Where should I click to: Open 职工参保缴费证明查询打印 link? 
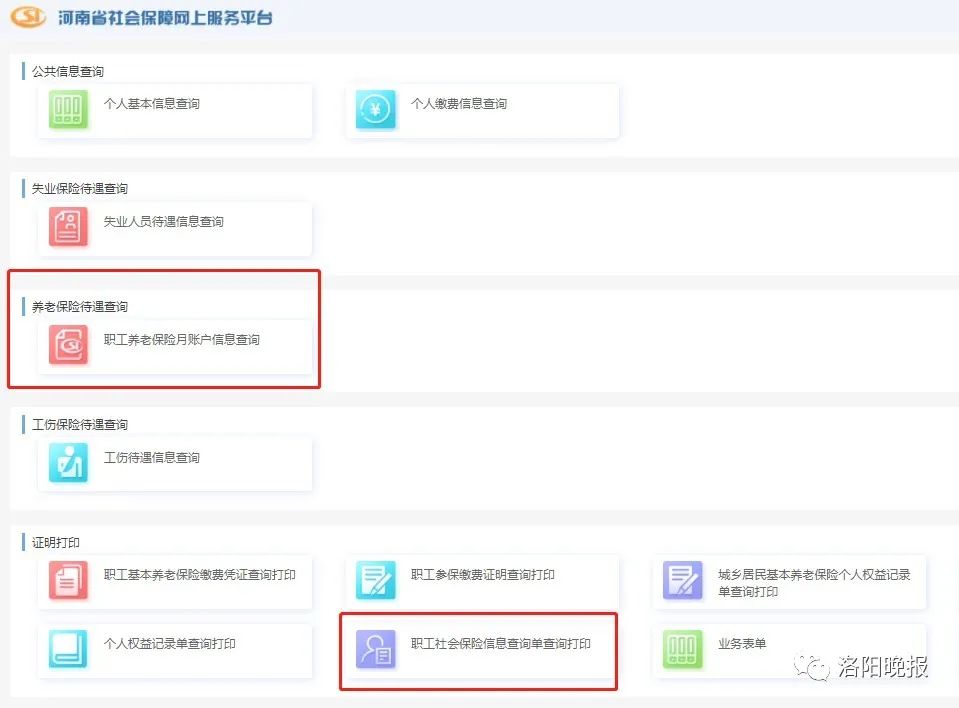click(x=483, y=575)
